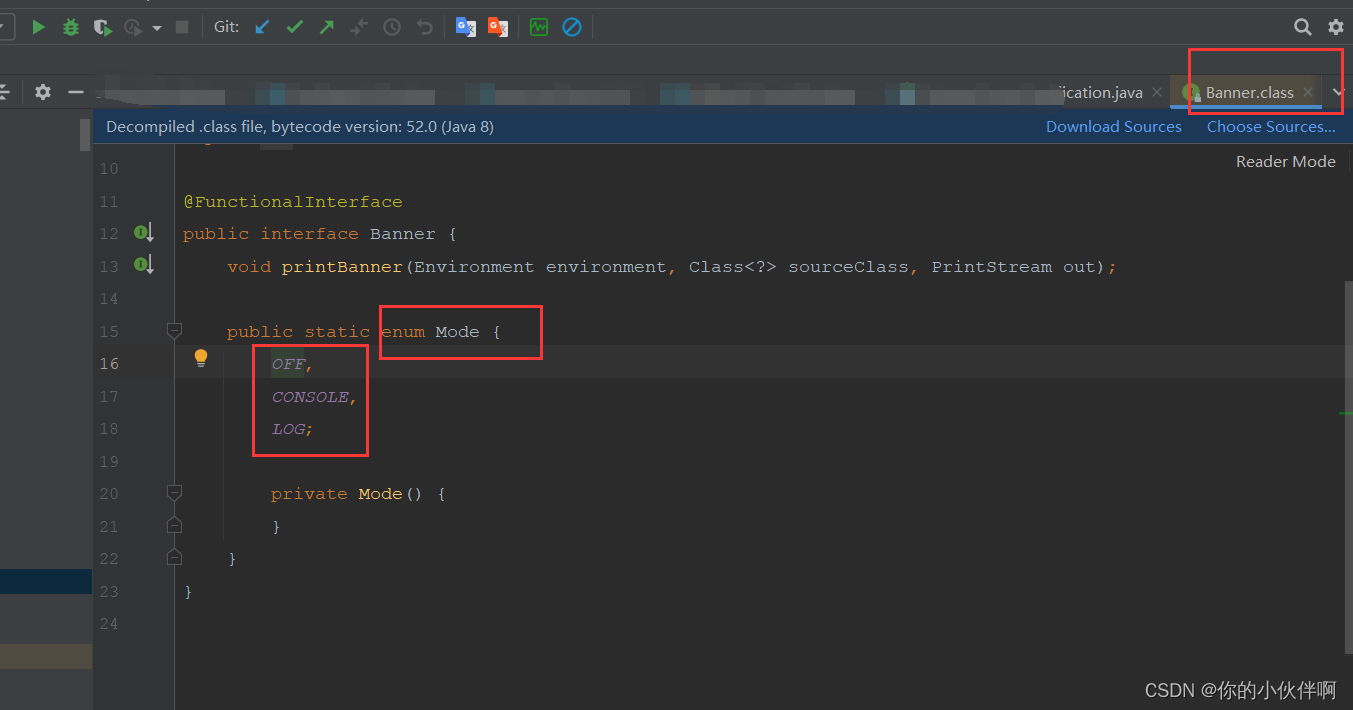Screen dimensions: 1353x710
Task: Click the Decompiled .class file notice text
Action: (300, 126)
